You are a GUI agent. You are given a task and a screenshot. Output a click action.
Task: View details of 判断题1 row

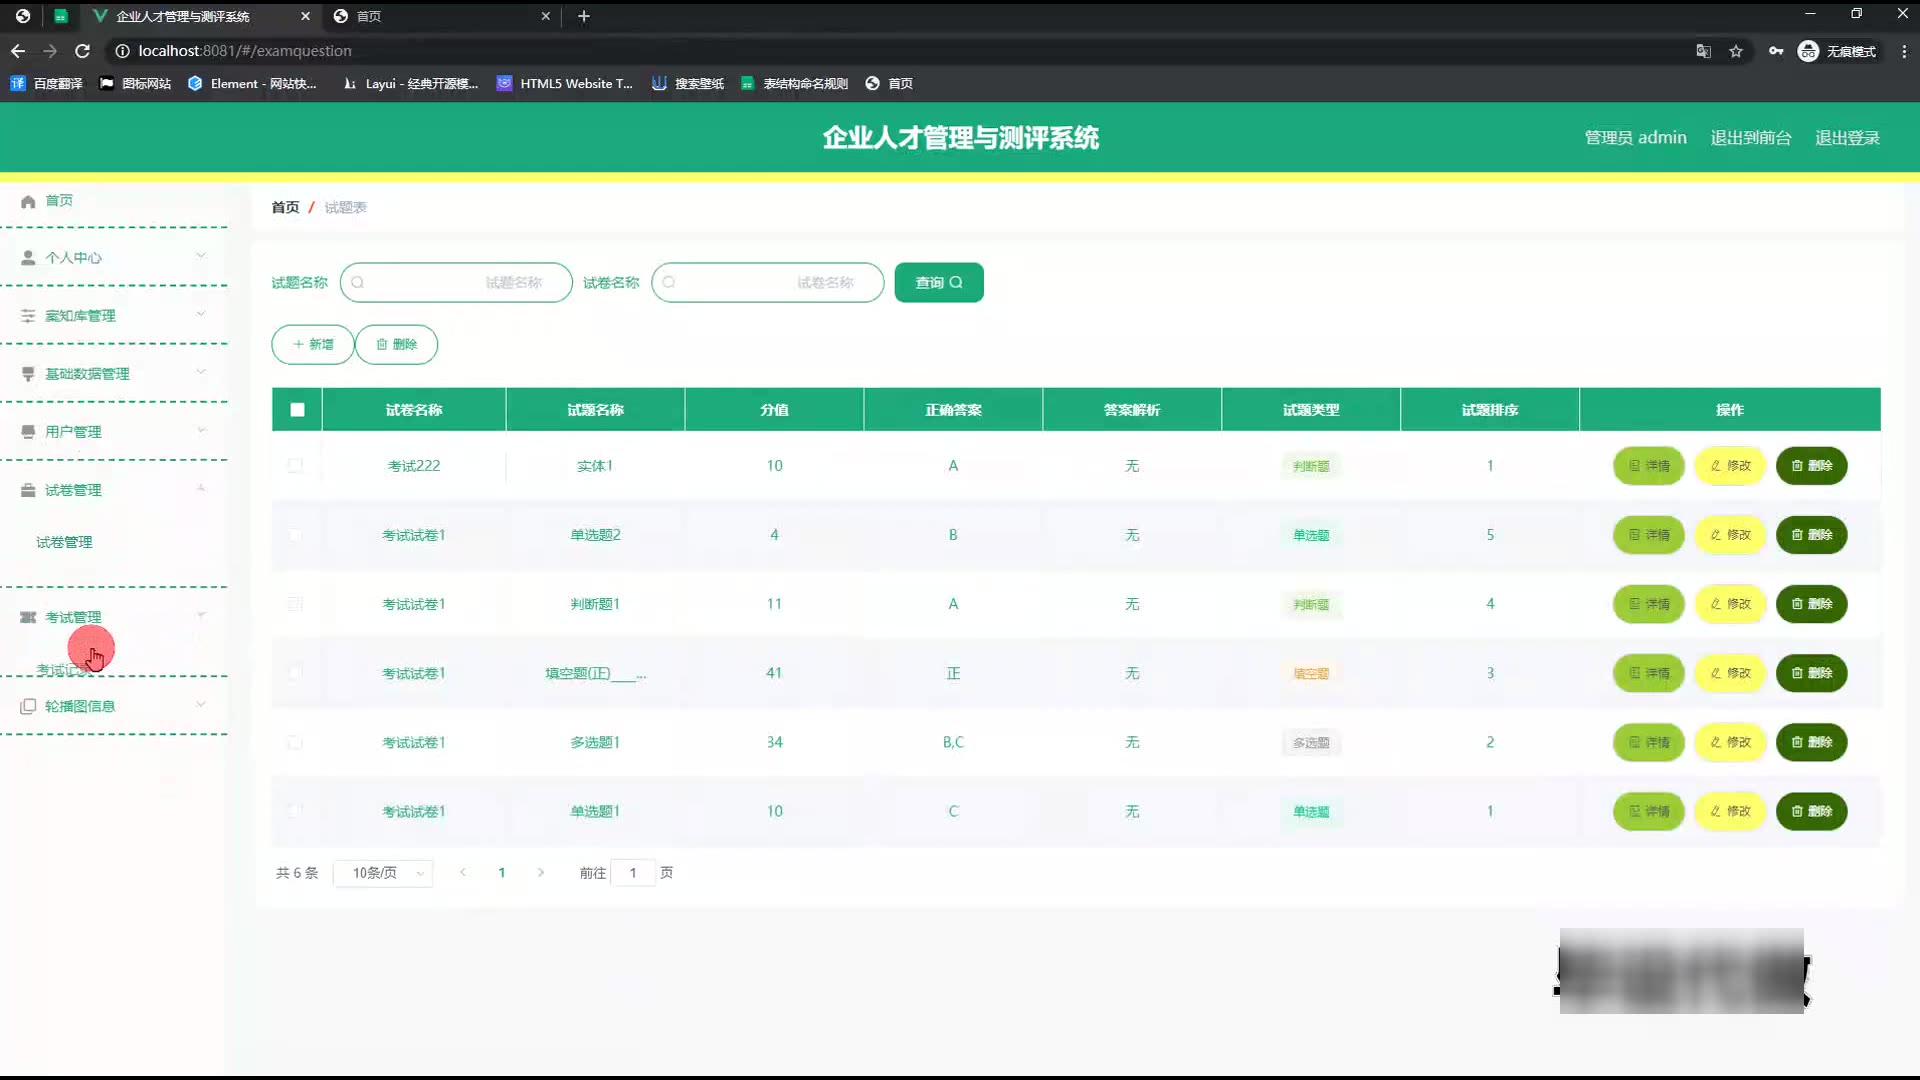1648,604
